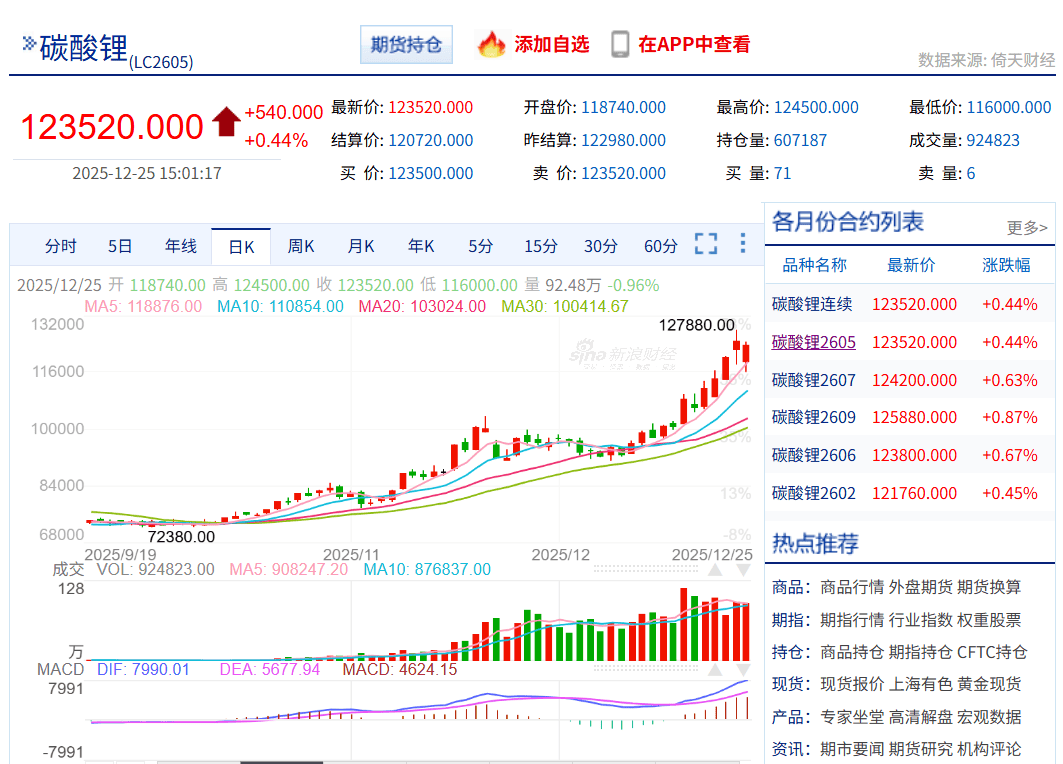Switch chart to 分时 tab
The height and width of the screenshot is (764, 1063).
click(60, 246)
